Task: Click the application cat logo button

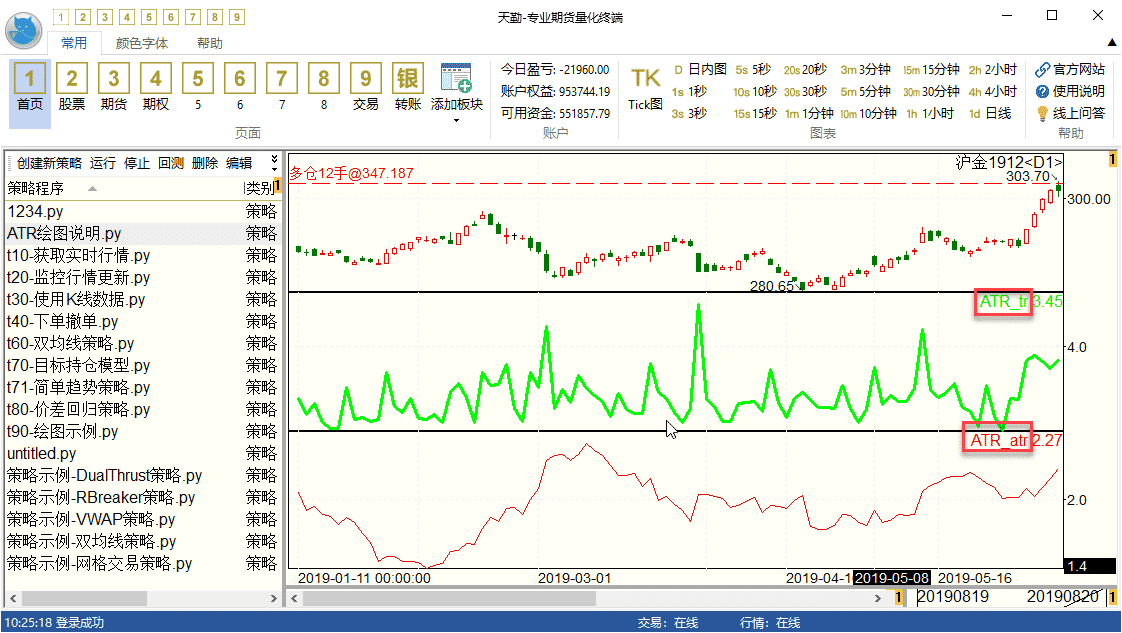Action: point(24,28)
